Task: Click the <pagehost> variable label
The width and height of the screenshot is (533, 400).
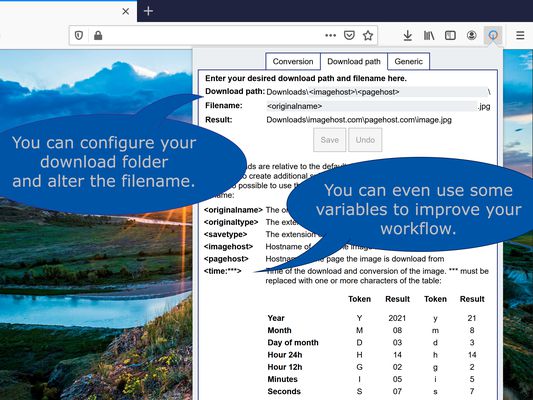Action: point(226,259)
